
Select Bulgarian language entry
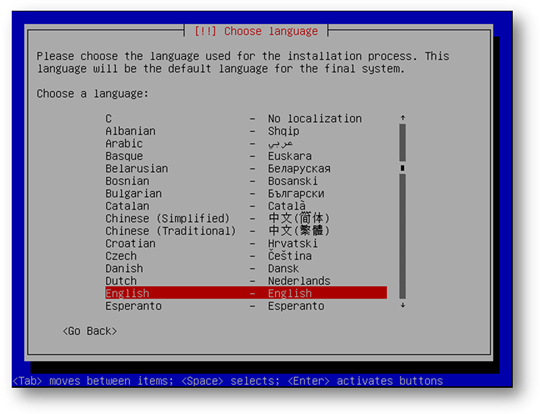coord(246,193)
